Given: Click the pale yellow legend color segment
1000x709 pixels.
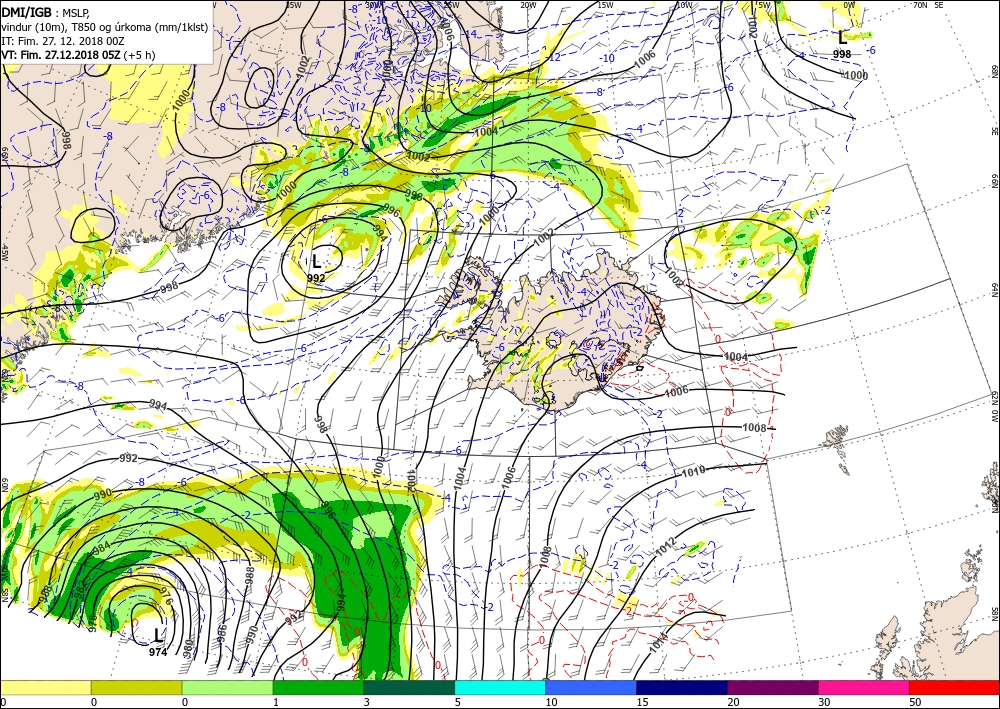Looking at the screenshot, I should coord(45,687).
